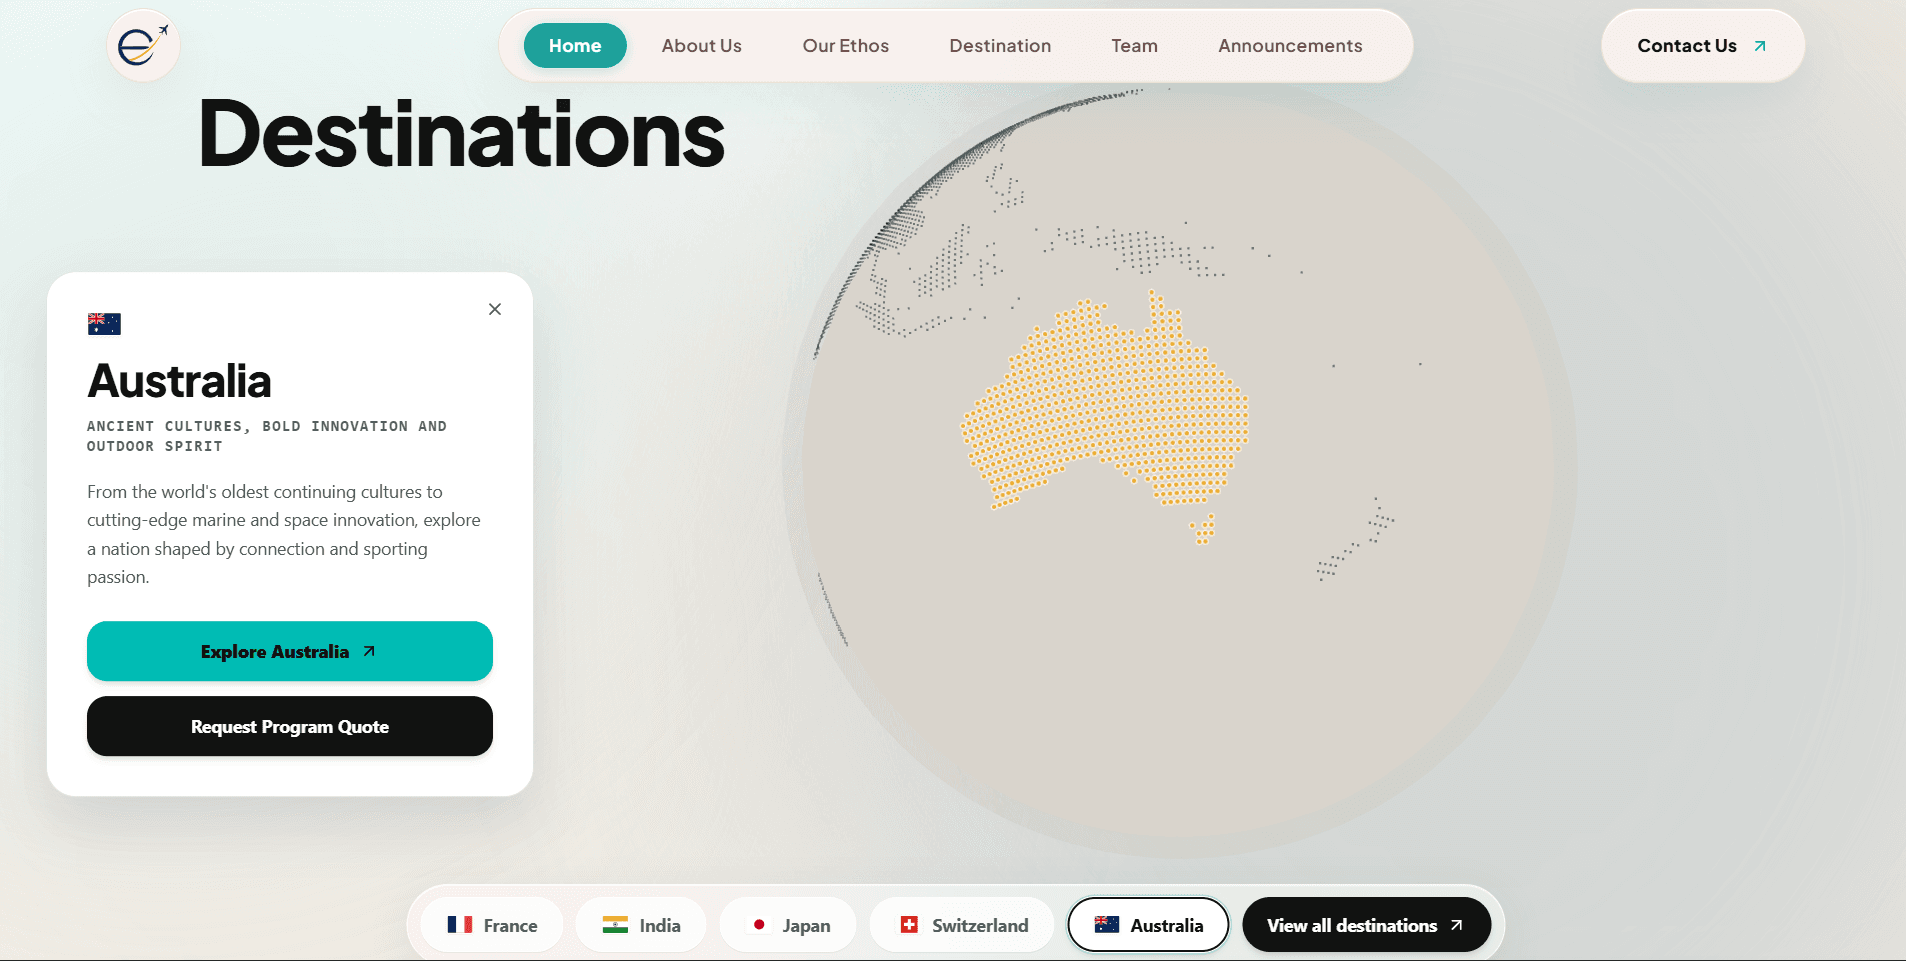Screen dimensions: 1906x961
Task: Close the Australia info card
Action: (x=495, y=309)
